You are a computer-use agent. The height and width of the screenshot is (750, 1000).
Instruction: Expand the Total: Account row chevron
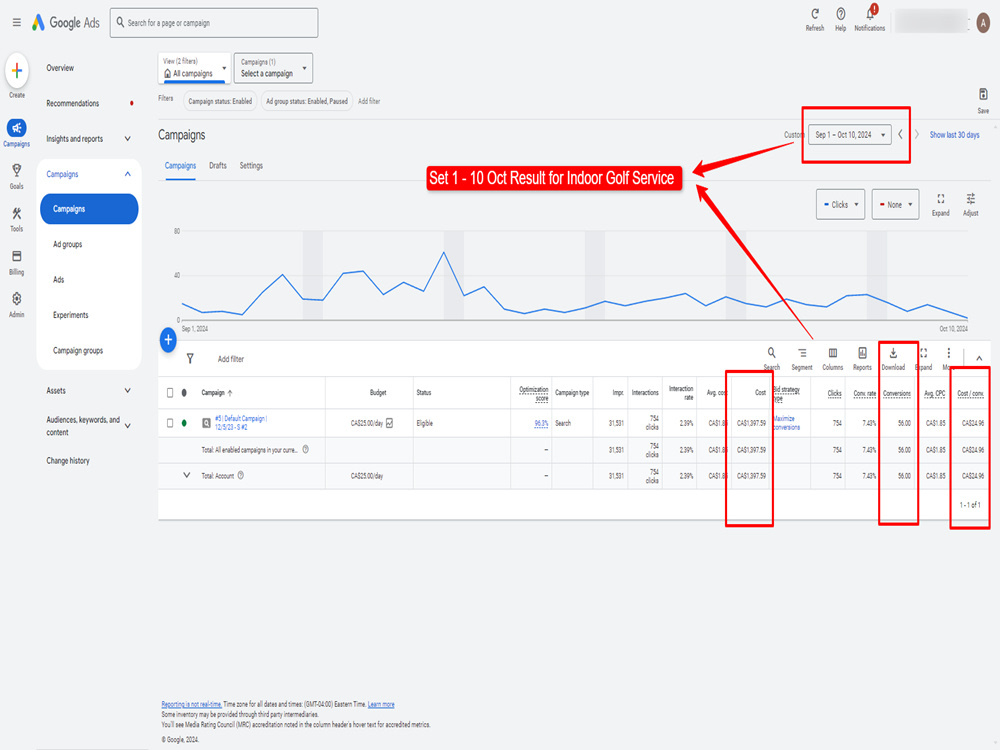click(186, 475)
